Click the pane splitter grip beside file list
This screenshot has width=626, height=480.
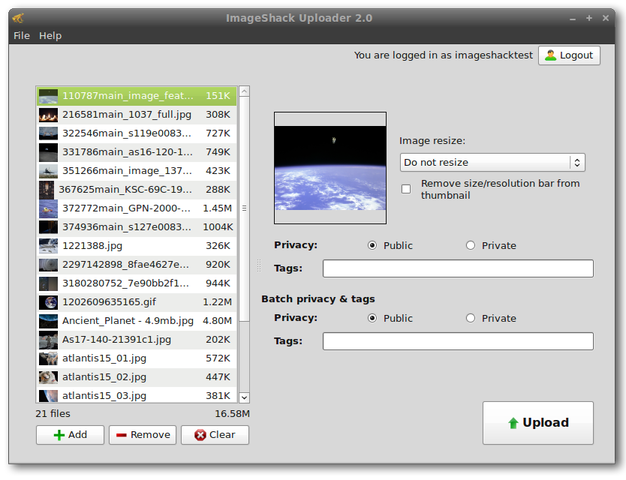coord(259,266)
